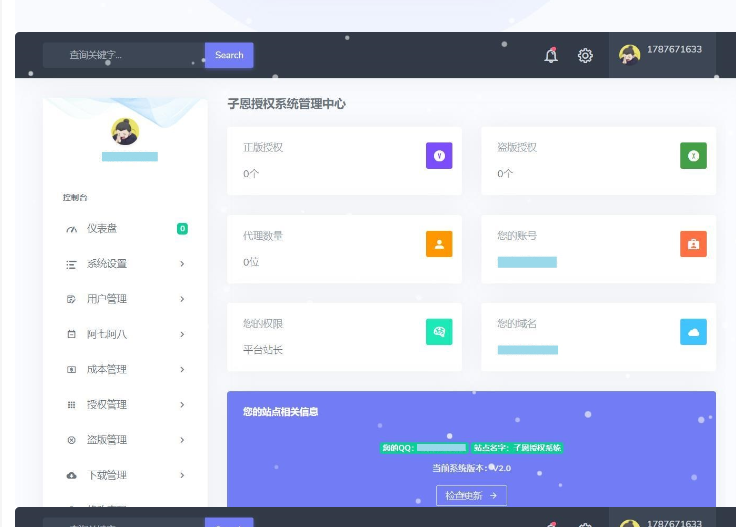The image size is (736, 527).
Task: Click the green 0 badge on 仪表盘
Action: [x=182, y=229]
